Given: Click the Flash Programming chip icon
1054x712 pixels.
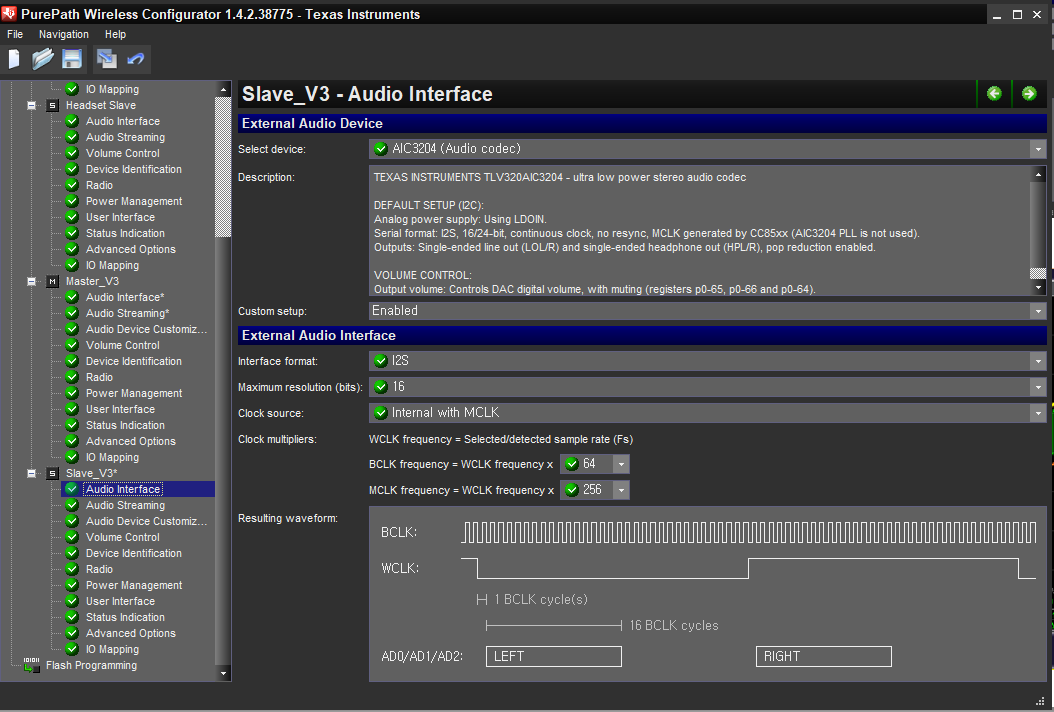Looking at the screenshot, I should pyautogui.click(x=32, y=665).
